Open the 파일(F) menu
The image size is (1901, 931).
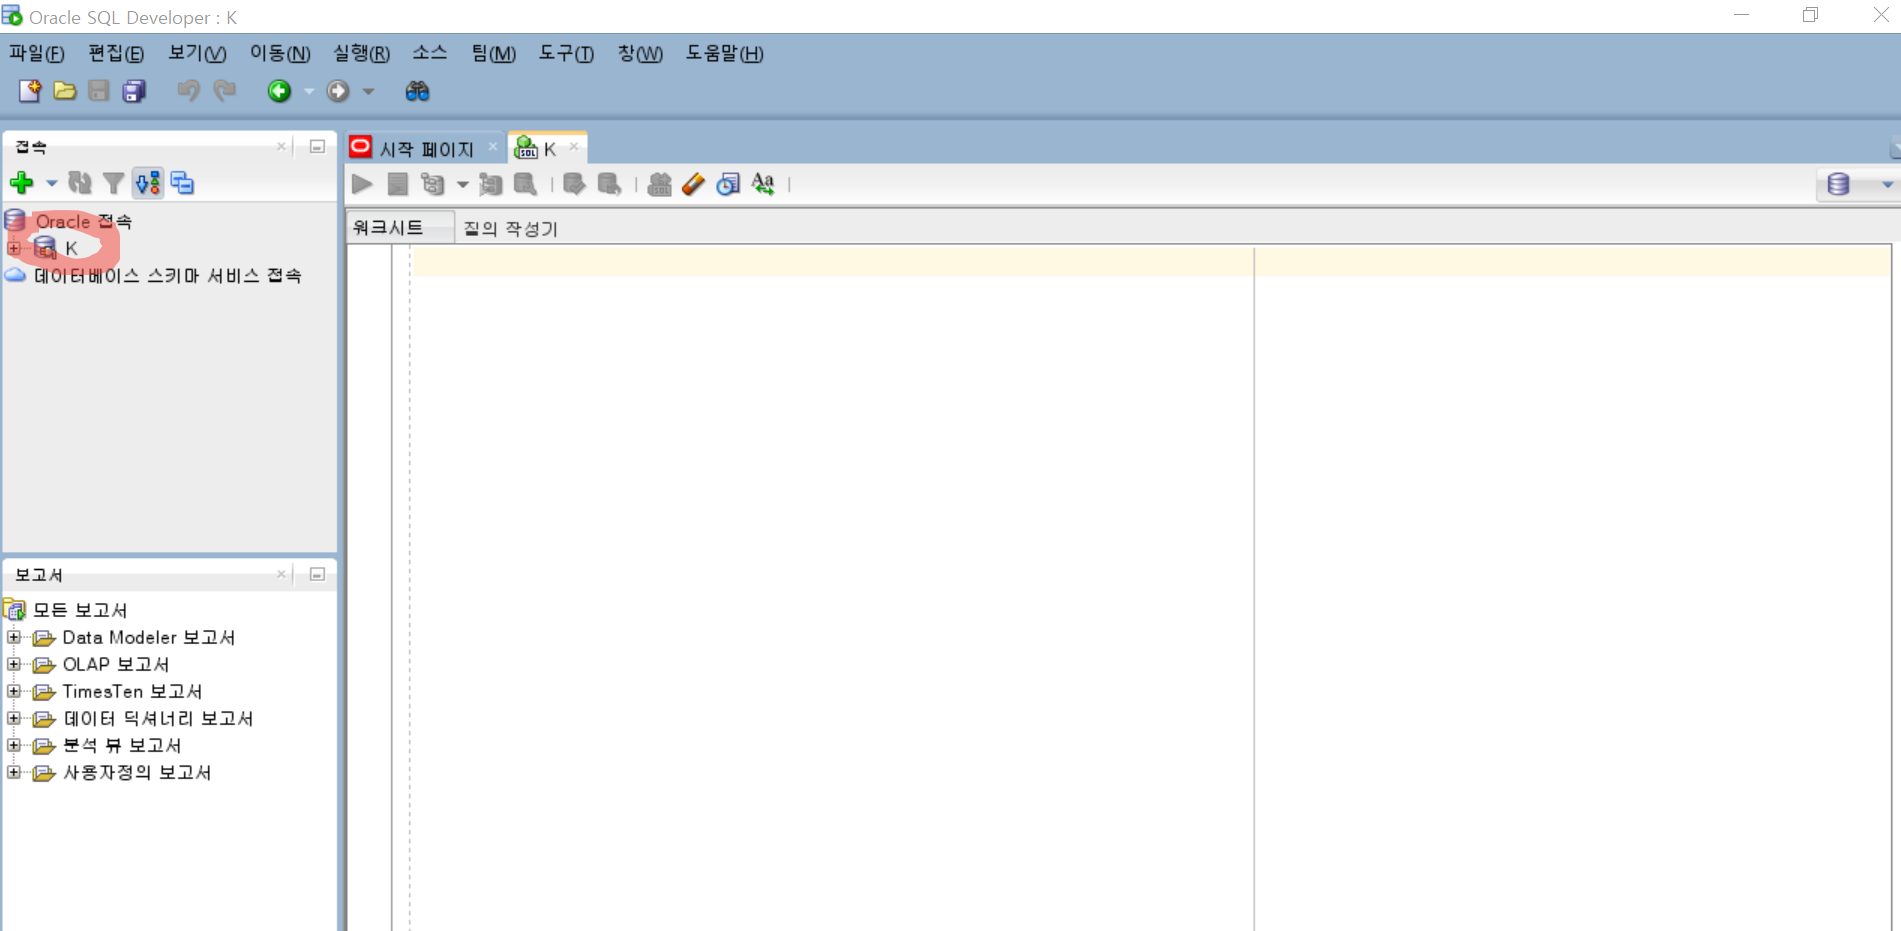[37, 53]
